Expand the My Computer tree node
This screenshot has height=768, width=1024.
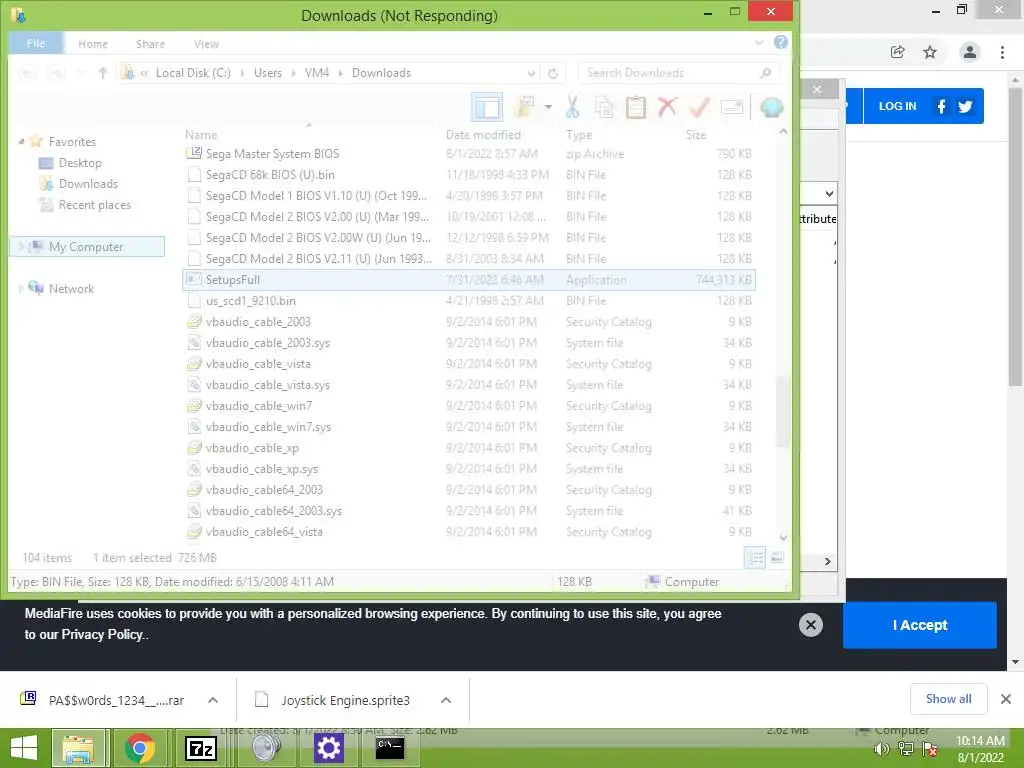[x=22, y=246]
